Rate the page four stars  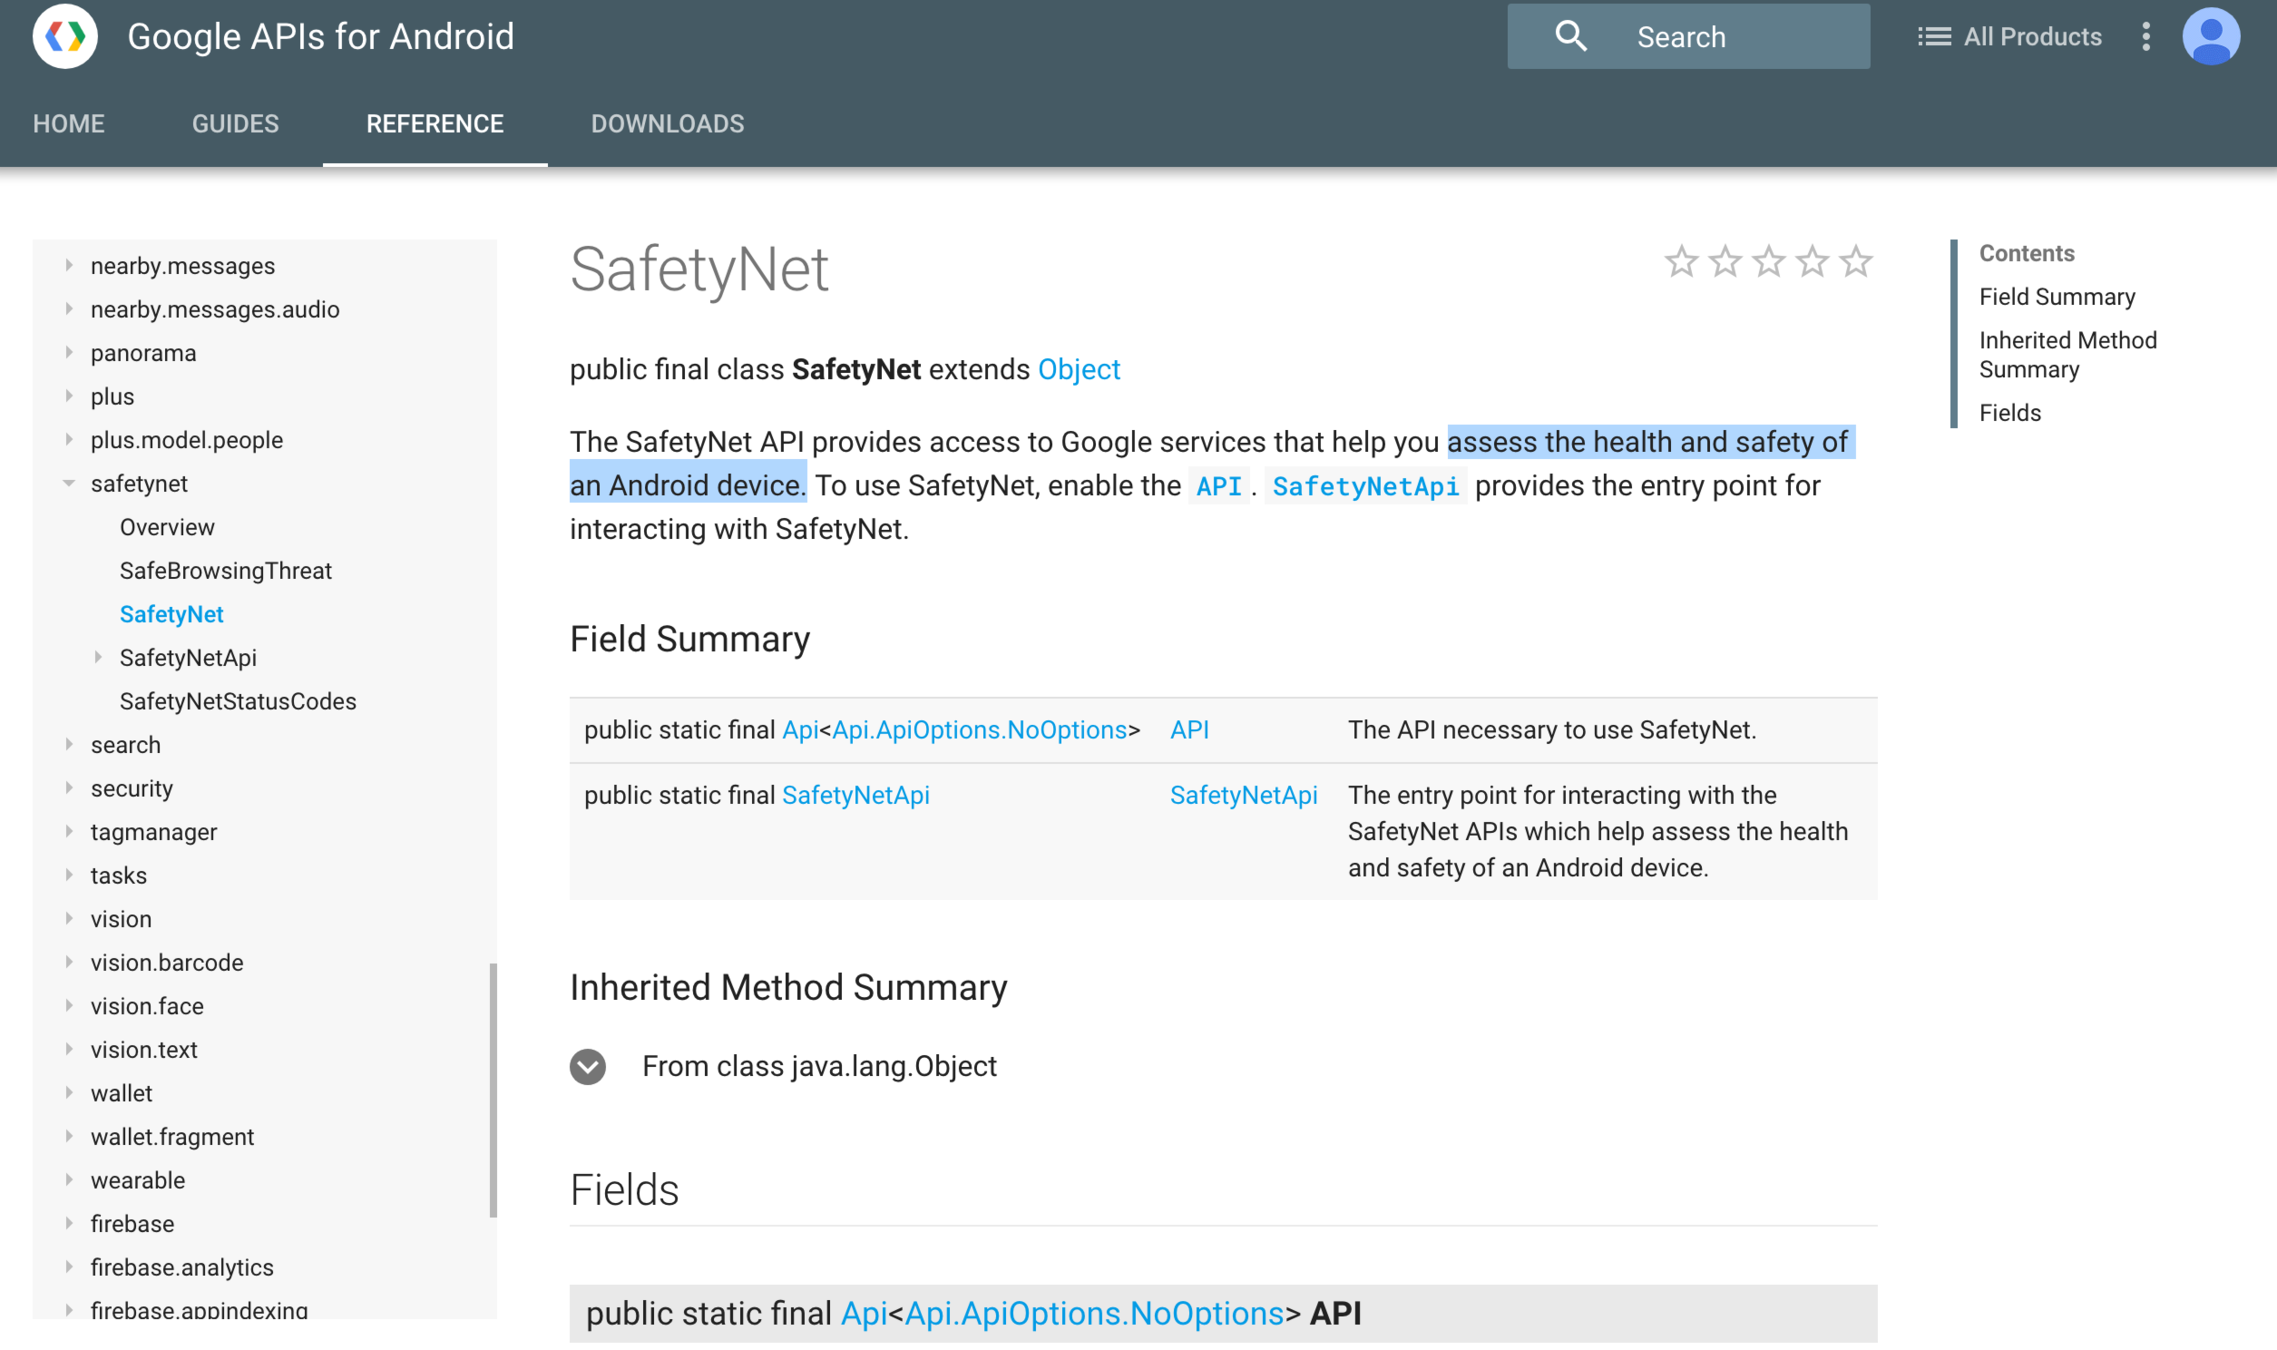pyautogui.click(x=1812, y=262)
